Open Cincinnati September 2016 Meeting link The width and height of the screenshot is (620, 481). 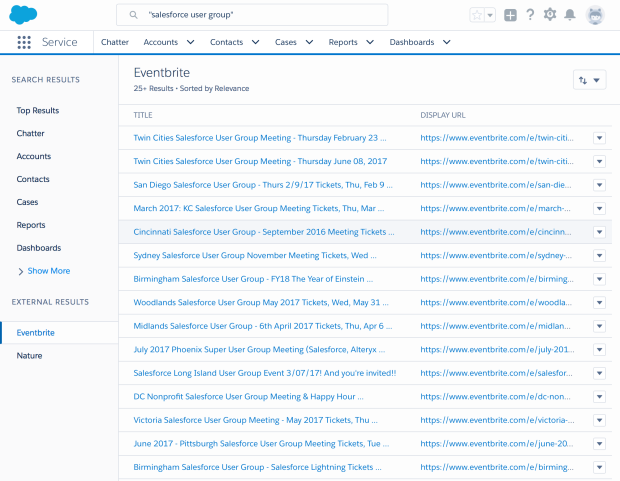pos(264,232)
